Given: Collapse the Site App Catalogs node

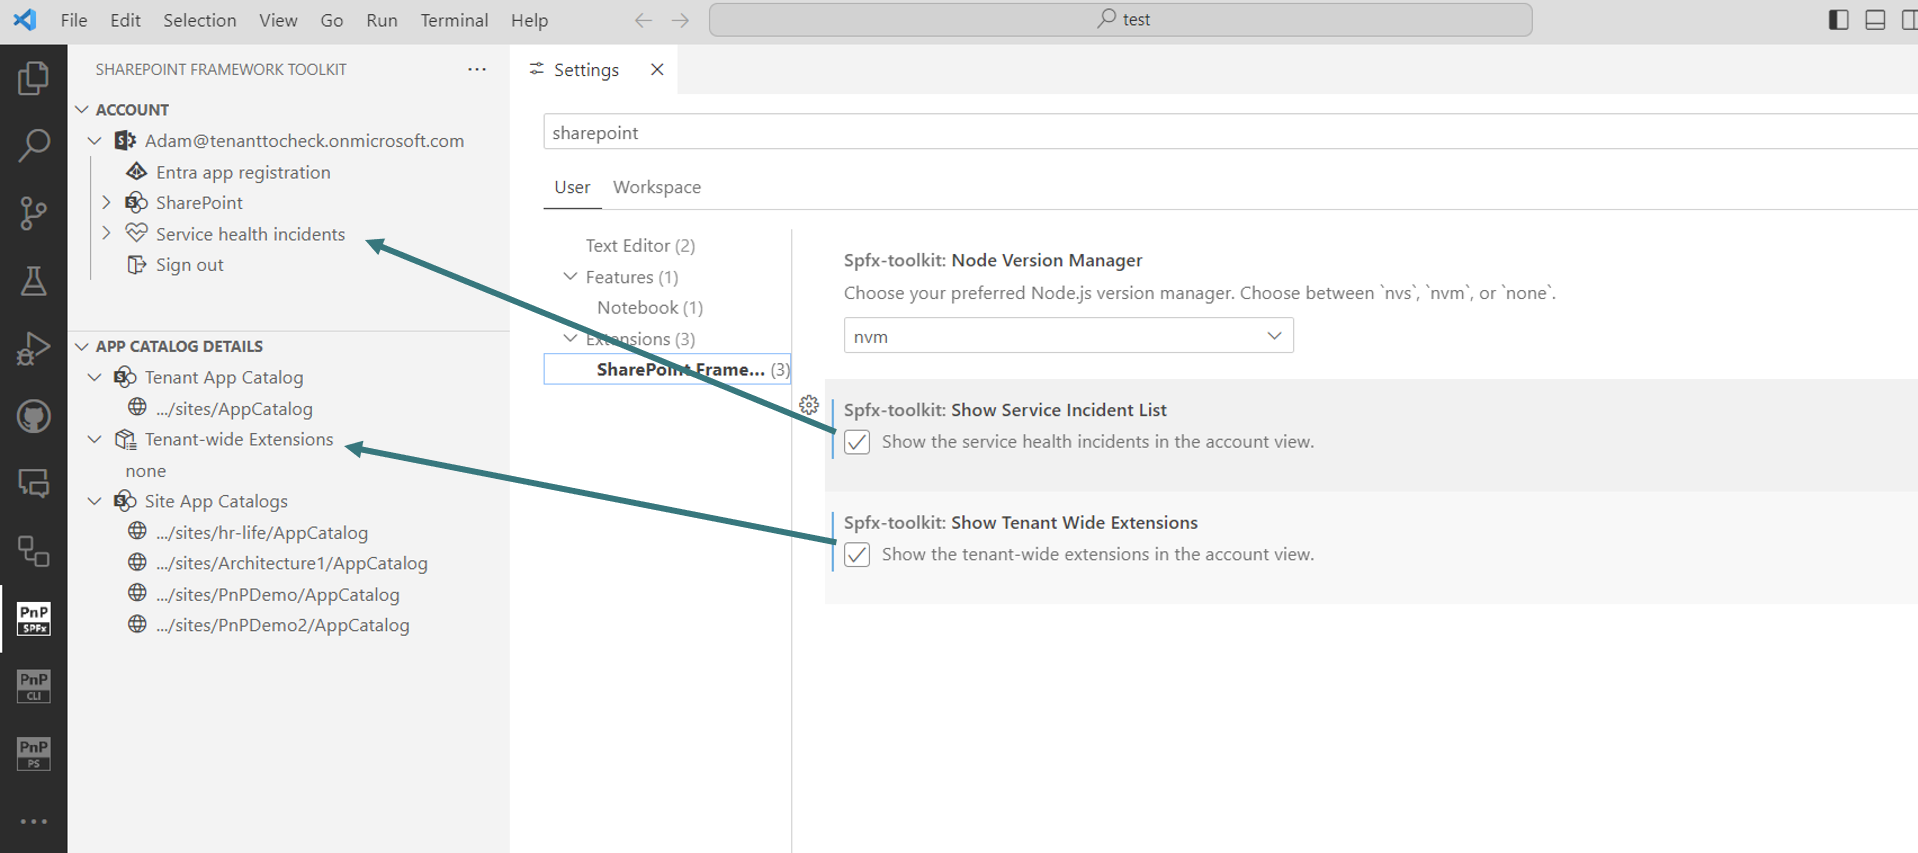Looking at the screenshot, I should point(94,501).
